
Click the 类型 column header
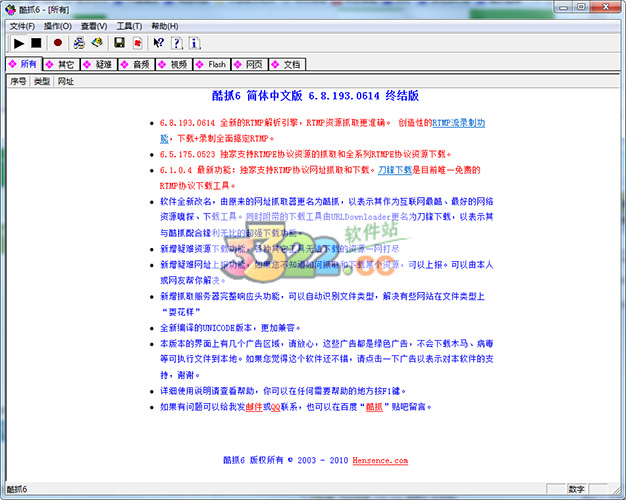(42, 81)
